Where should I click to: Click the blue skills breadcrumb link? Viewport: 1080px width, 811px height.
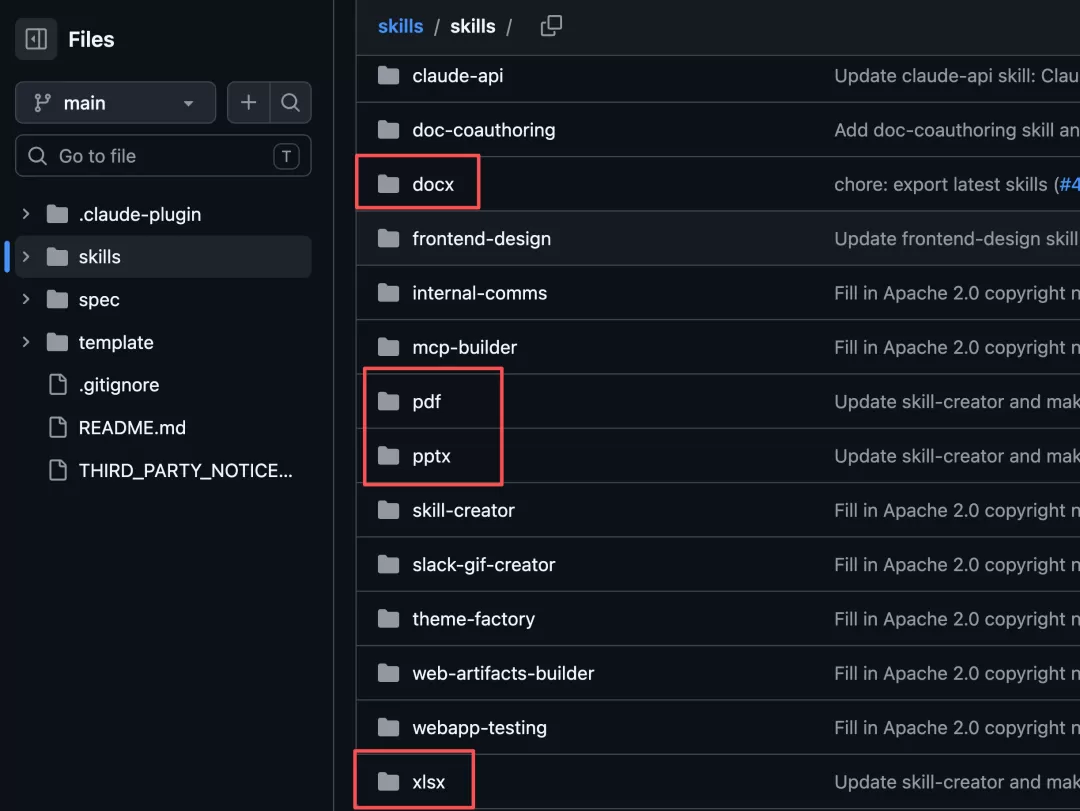400,26
